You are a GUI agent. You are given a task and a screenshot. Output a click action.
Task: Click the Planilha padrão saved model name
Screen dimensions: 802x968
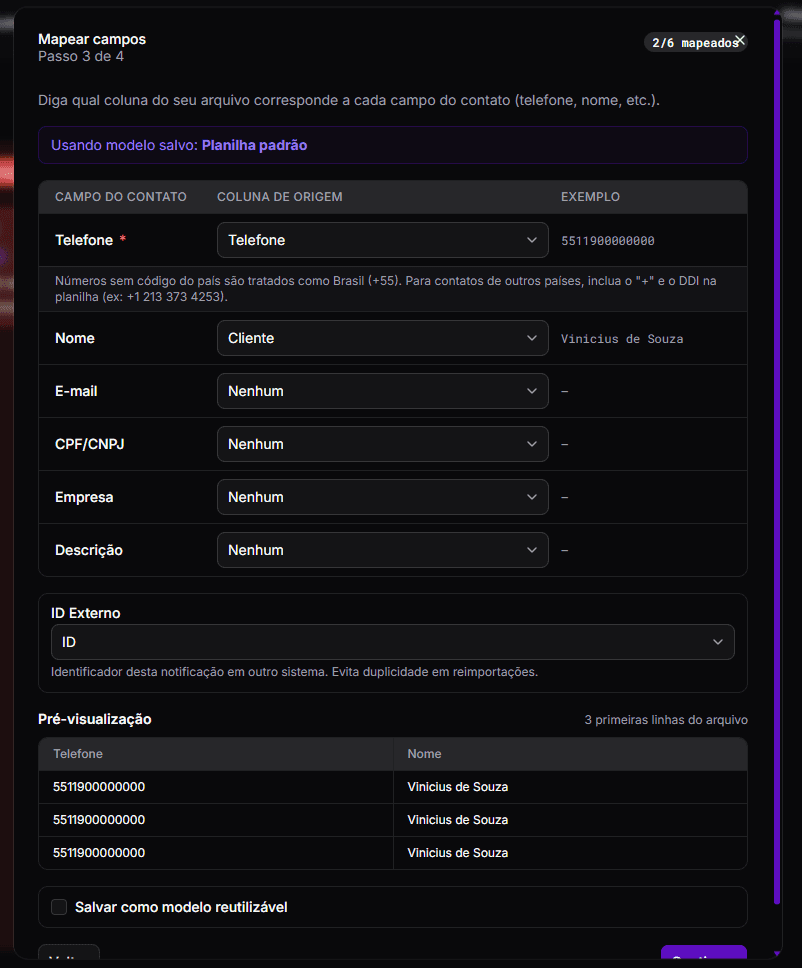[254, 145]
